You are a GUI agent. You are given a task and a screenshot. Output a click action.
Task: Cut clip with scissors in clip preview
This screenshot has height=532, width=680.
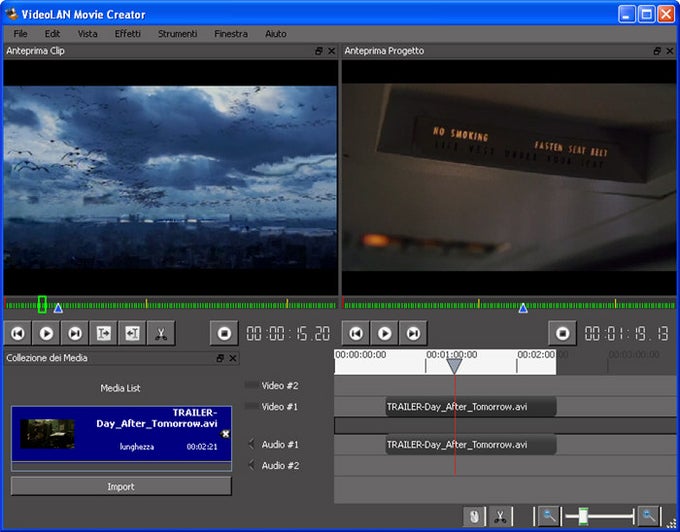[x=161, y=333]
